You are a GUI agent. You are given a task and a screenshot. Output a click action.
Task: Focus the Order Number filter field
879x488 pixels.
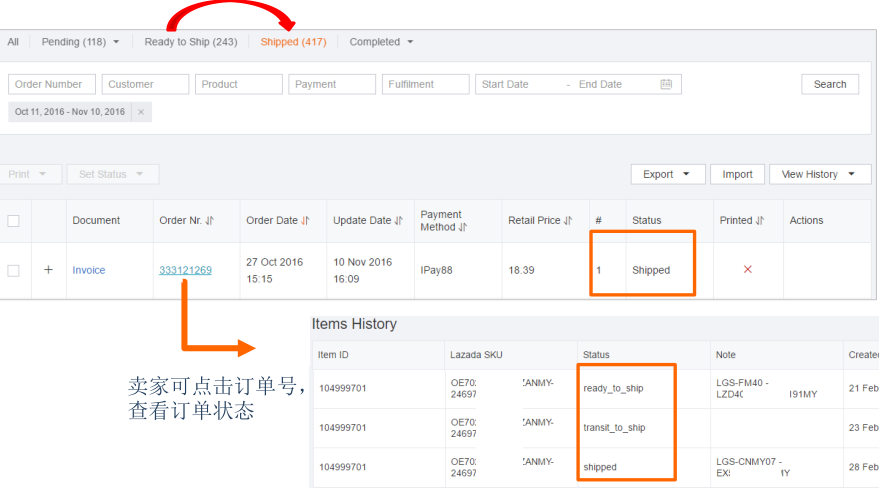(52, 84)
